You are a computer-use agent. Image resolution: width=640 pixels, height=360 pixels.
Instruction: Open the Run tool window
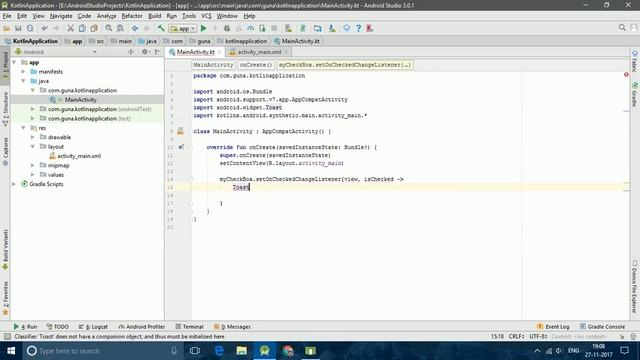click(25, 327)
